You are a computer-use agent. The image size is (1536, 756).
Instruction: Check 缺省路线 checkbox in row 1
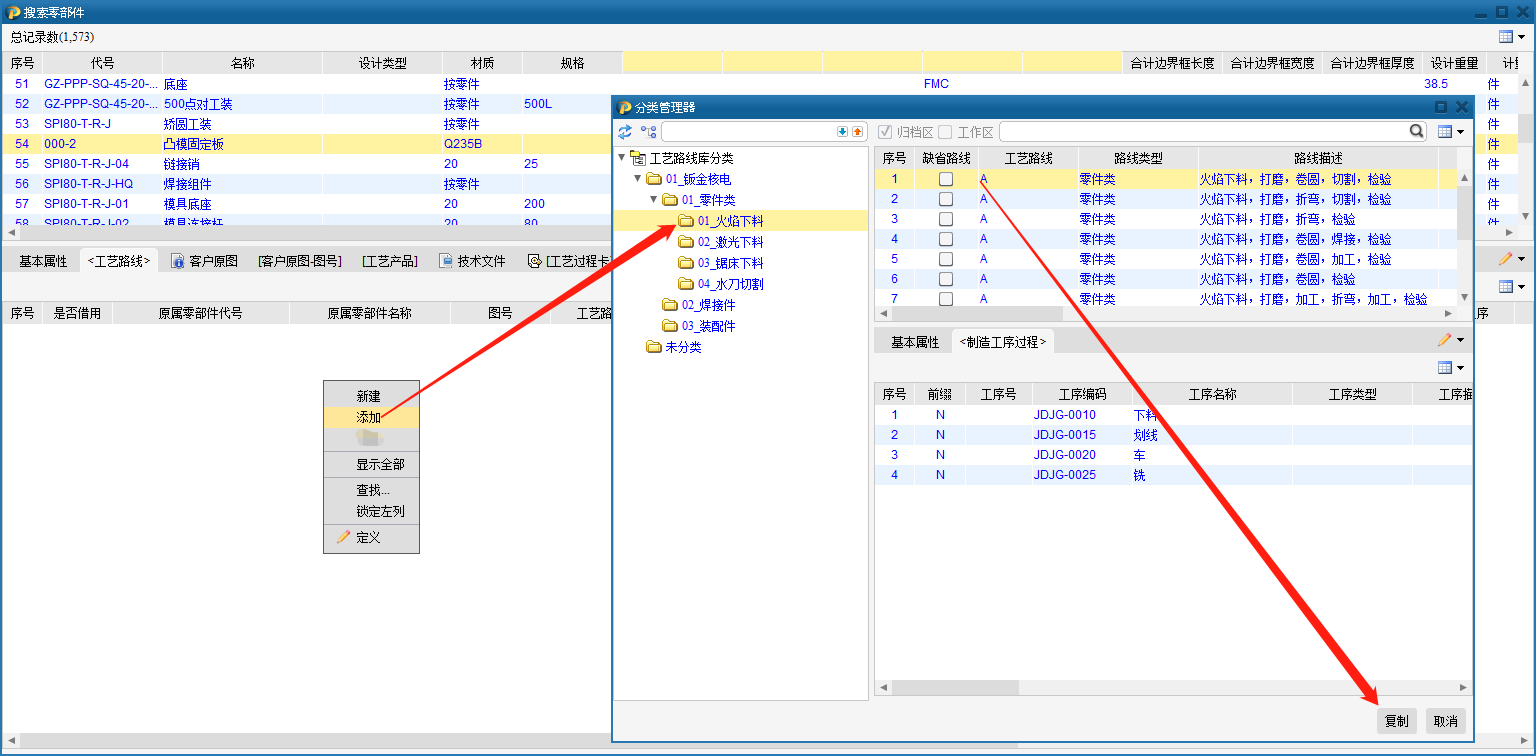click(x=945, y=179)
